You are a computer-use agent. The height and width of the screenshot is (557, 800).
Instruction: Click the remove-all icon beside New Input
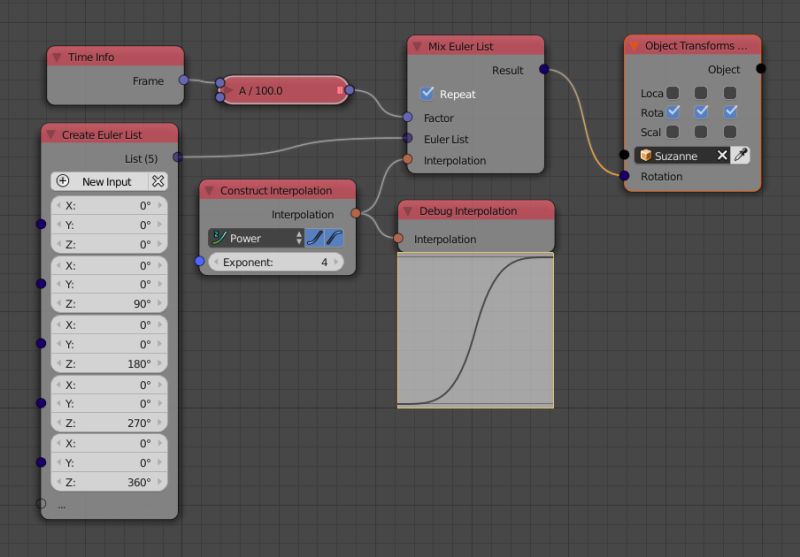(158, 181)
